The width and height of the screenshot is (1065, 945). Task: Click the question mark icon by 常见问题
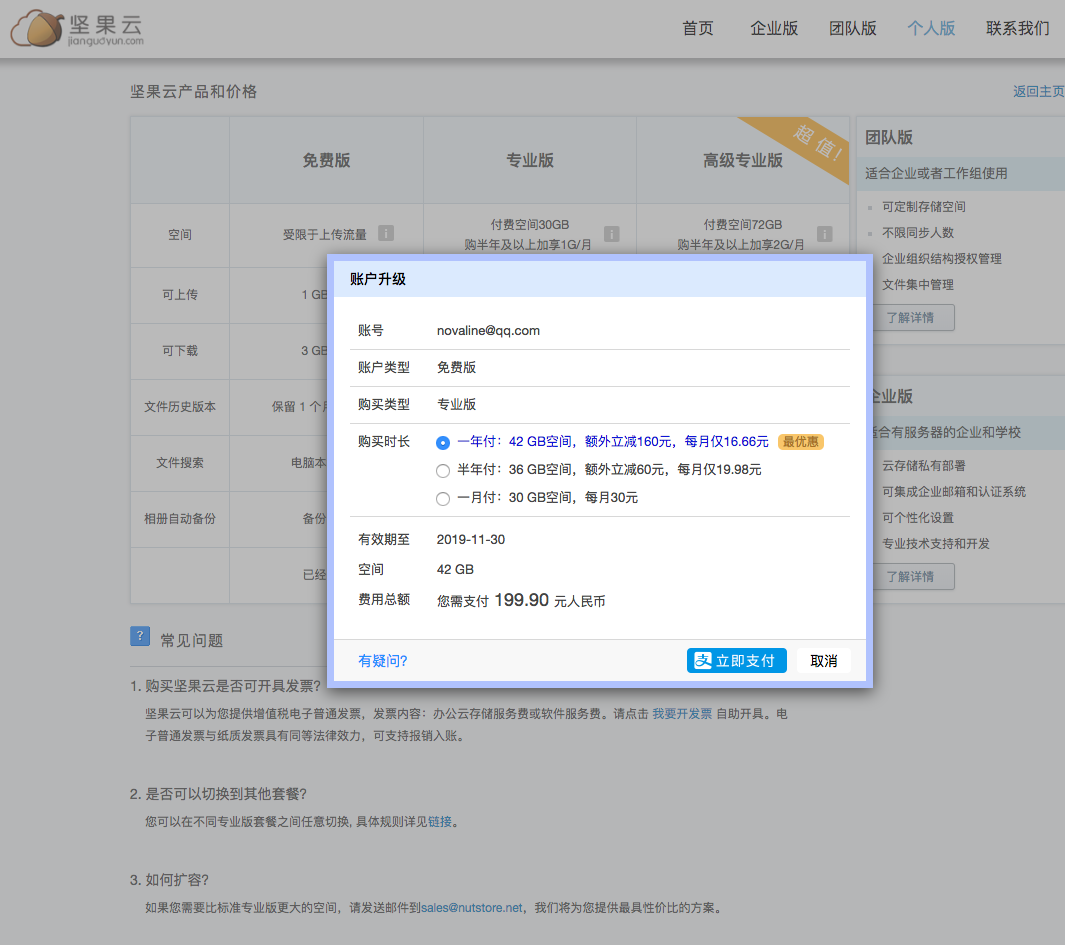coord(140,636)
